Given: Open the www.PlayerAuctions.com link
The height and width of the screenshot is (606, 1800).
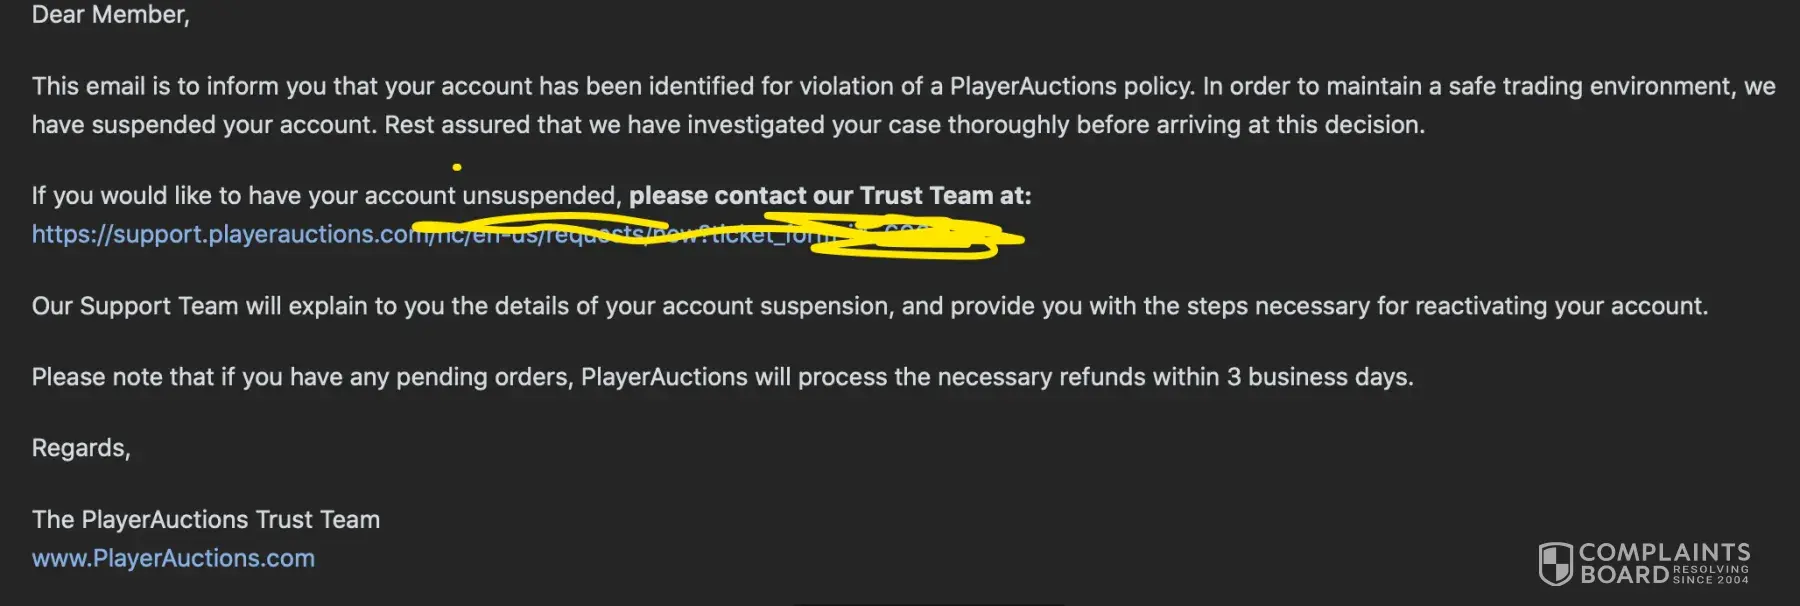Looking at the screenshot, I should 173,558.
